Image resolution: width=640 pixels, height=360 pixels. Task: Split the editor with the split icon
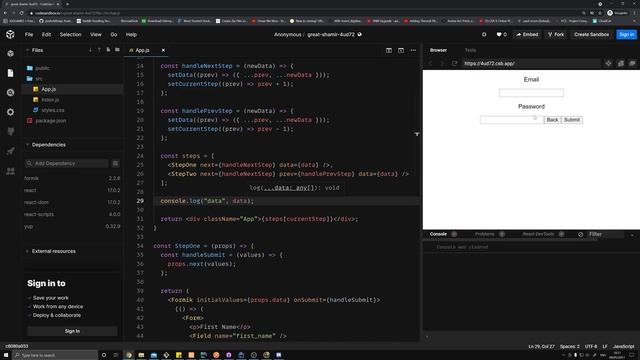[x=389, y=50]
